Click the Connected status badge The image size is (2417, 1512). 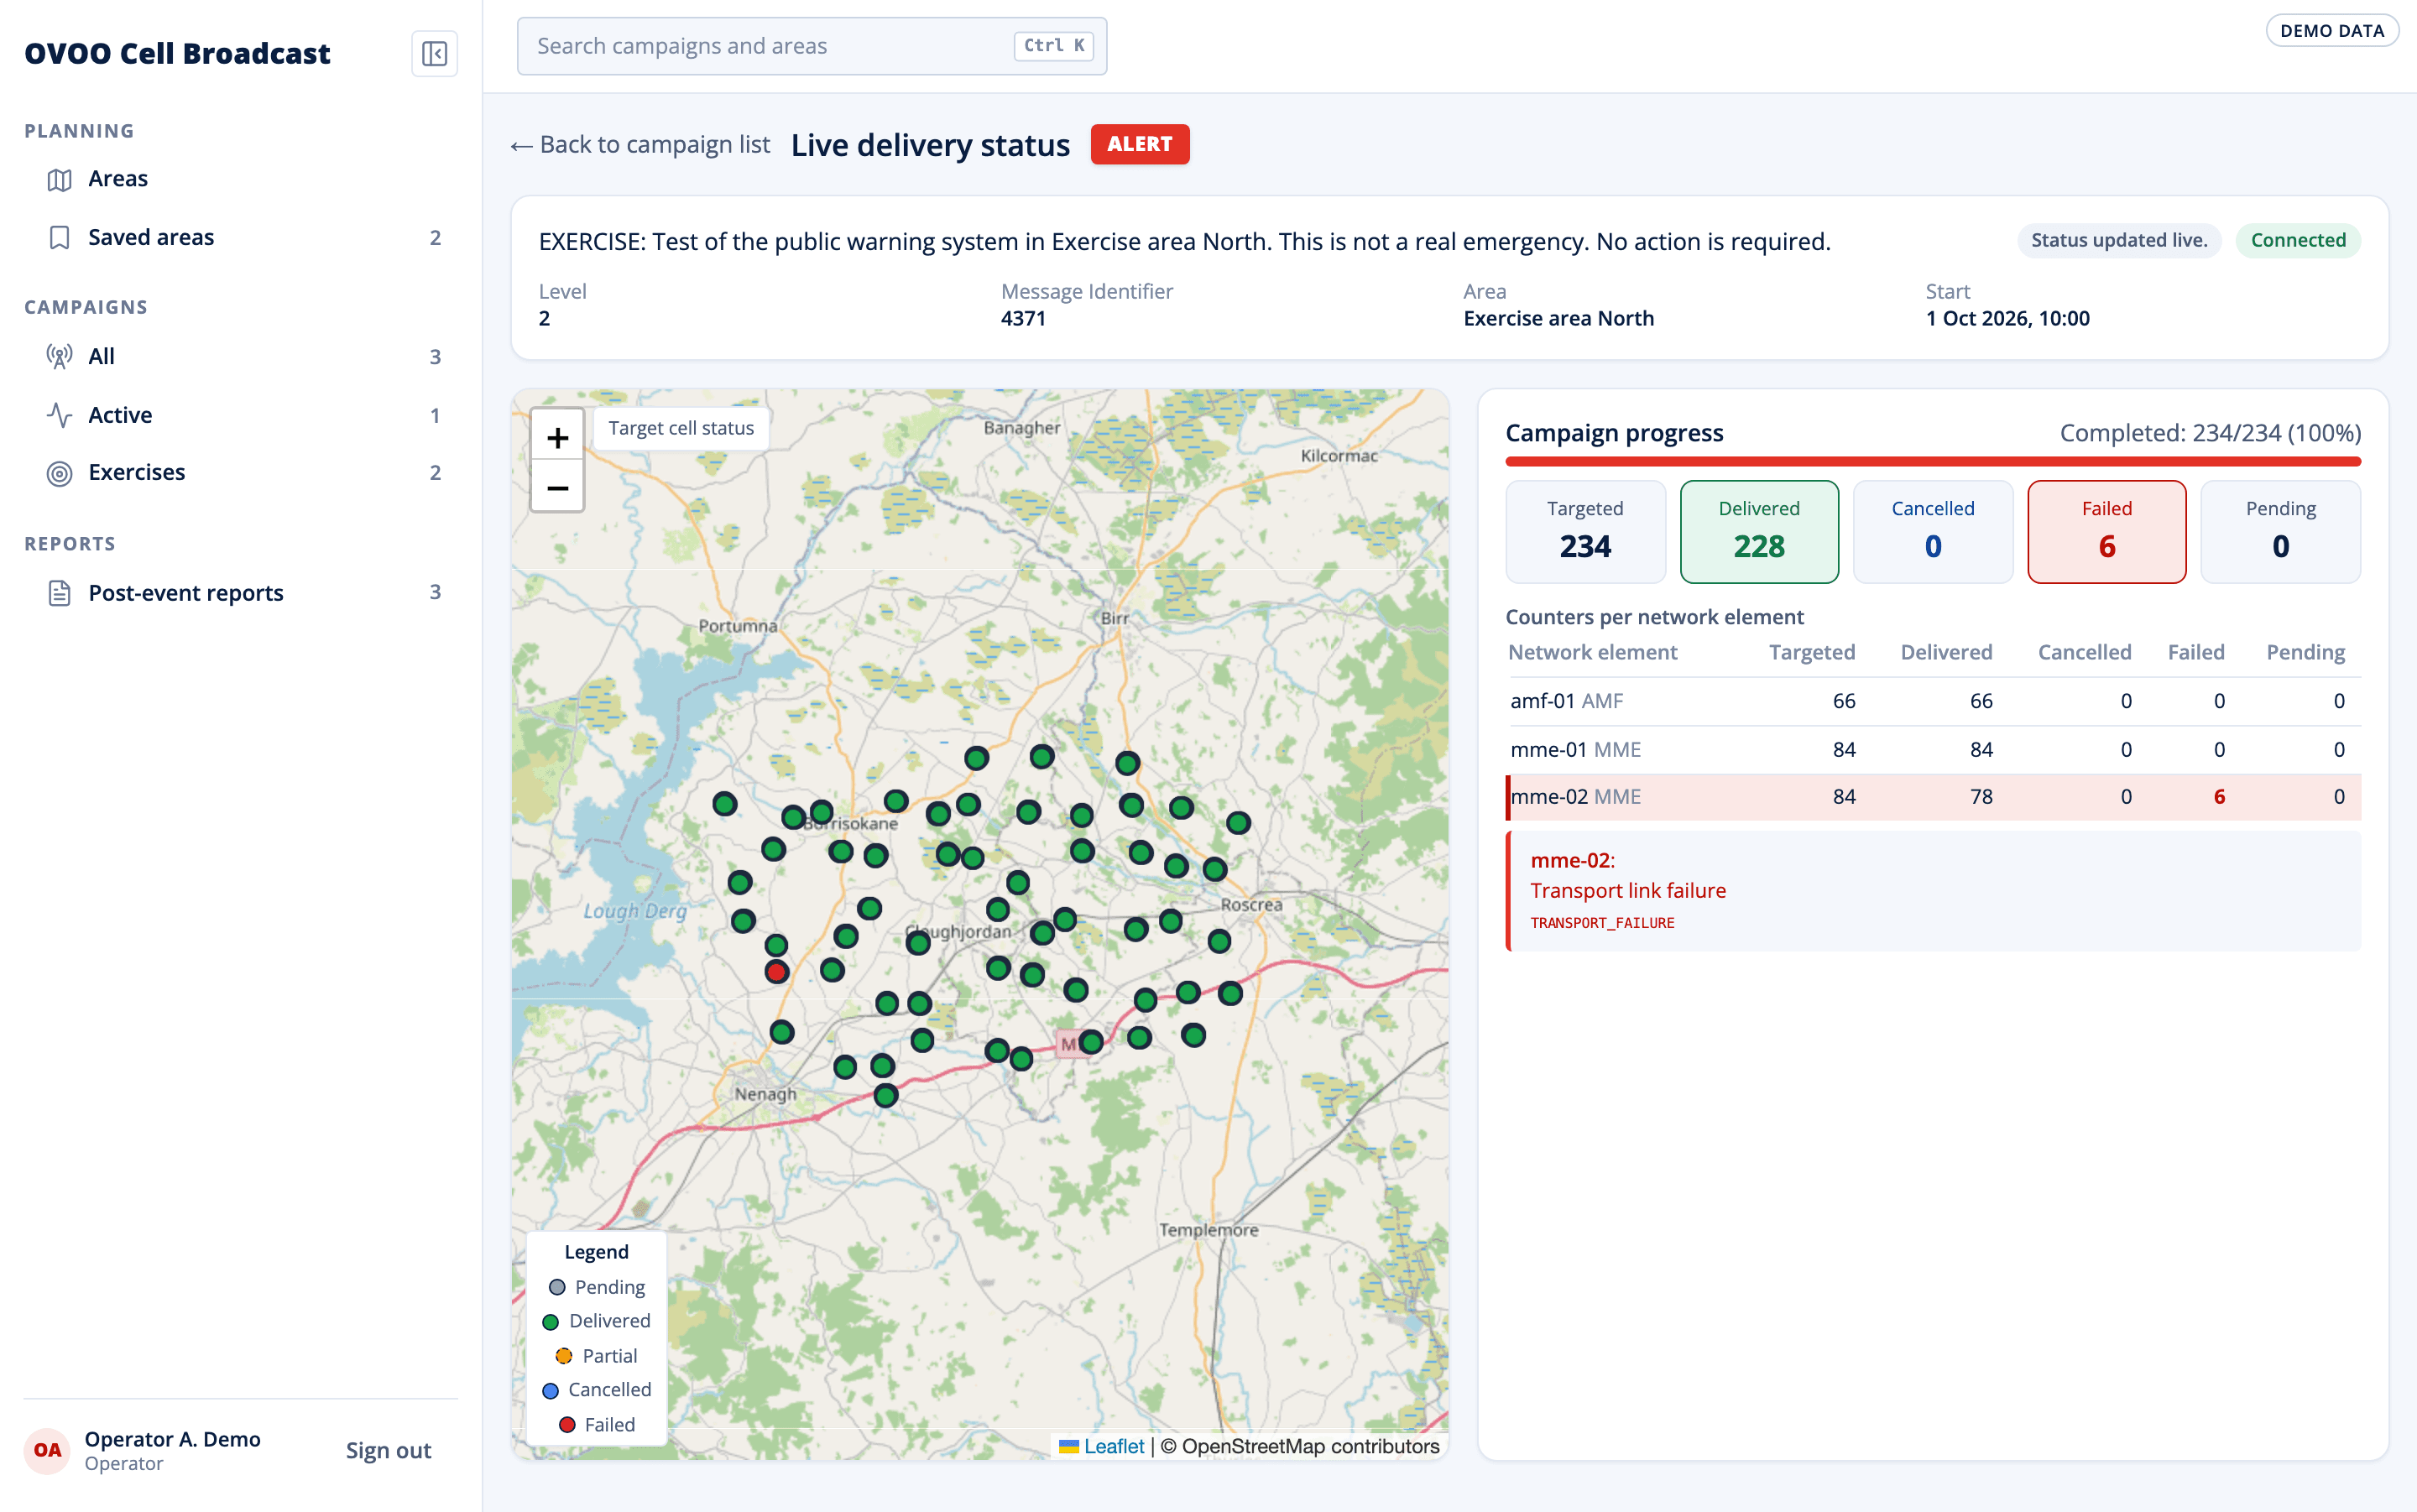pos(2297,240)
